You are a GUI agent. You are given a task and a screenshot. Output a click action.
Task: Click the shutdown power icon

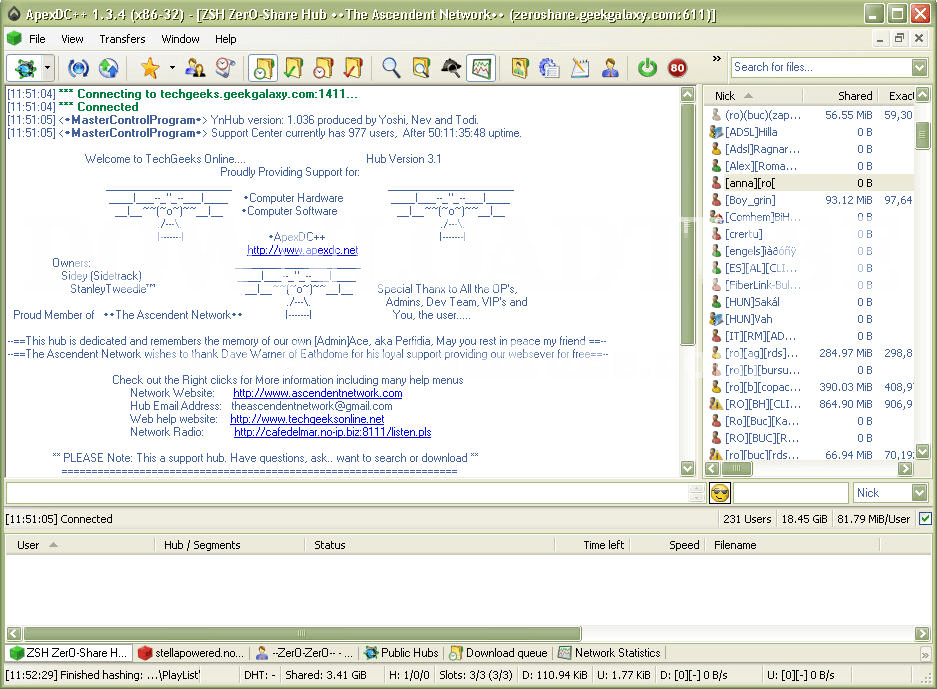click(646, 67)
